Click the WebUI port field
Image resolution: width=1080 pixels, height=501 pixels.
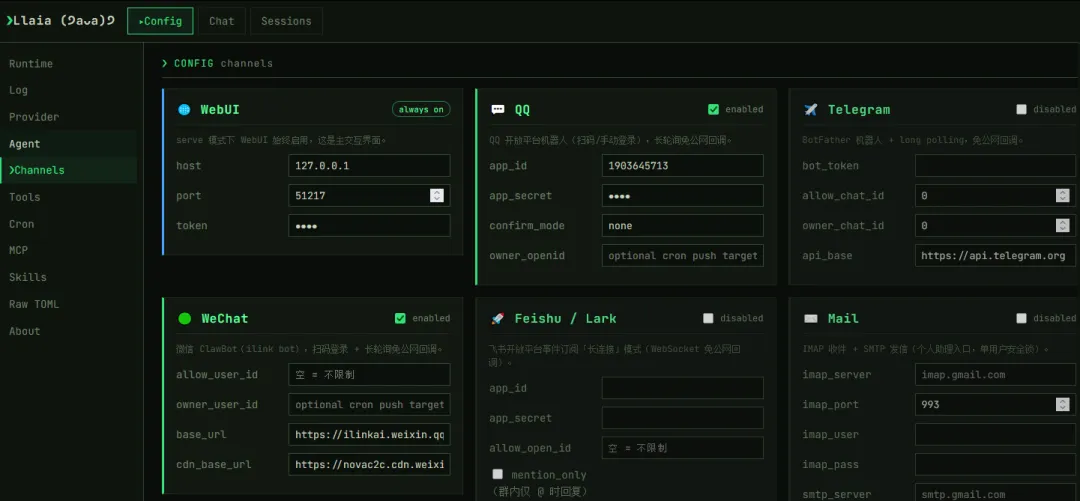coord(369,196)
